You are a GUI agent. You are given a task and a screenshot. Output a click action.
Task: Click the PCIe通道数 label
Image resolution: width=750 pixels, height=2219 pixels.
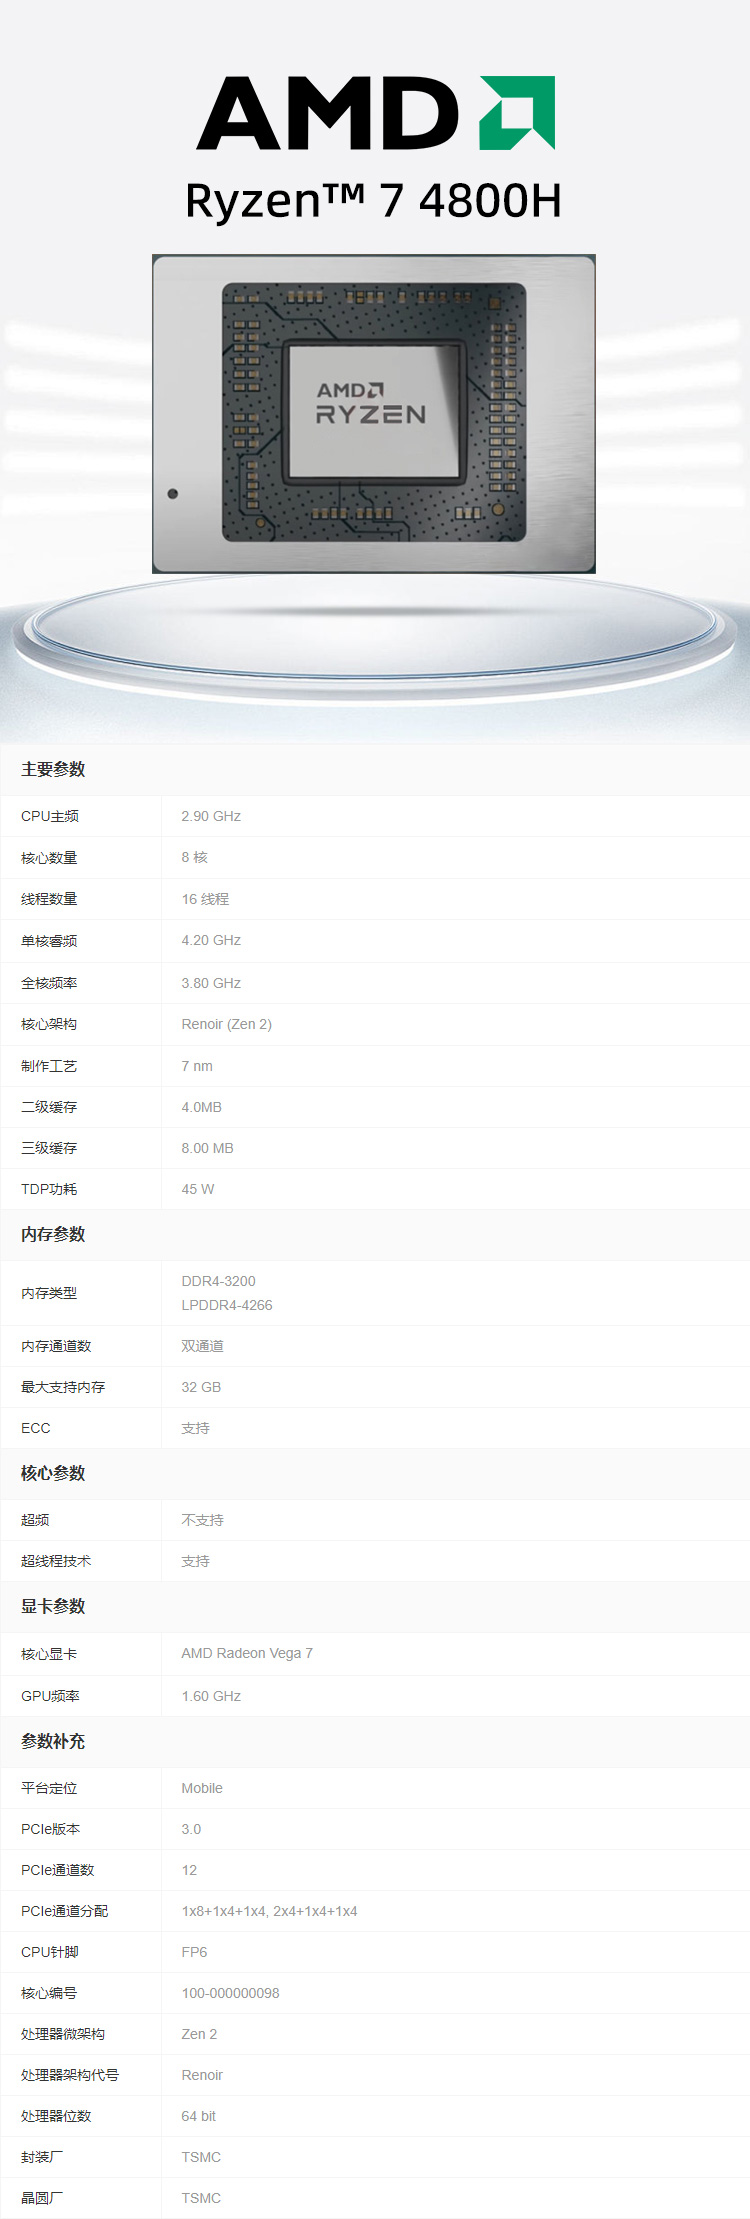point(57,1870)
